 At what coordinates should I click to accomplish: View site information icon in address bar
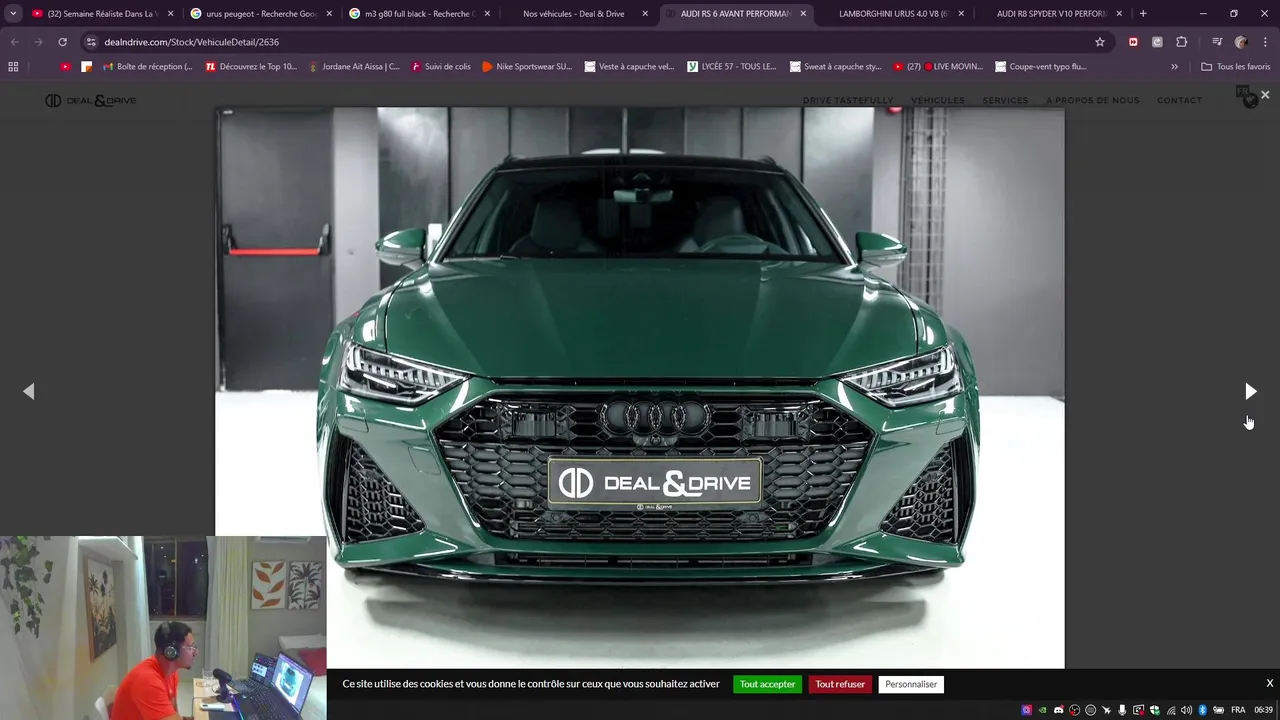pyautogui.click(x=91, y=42)
